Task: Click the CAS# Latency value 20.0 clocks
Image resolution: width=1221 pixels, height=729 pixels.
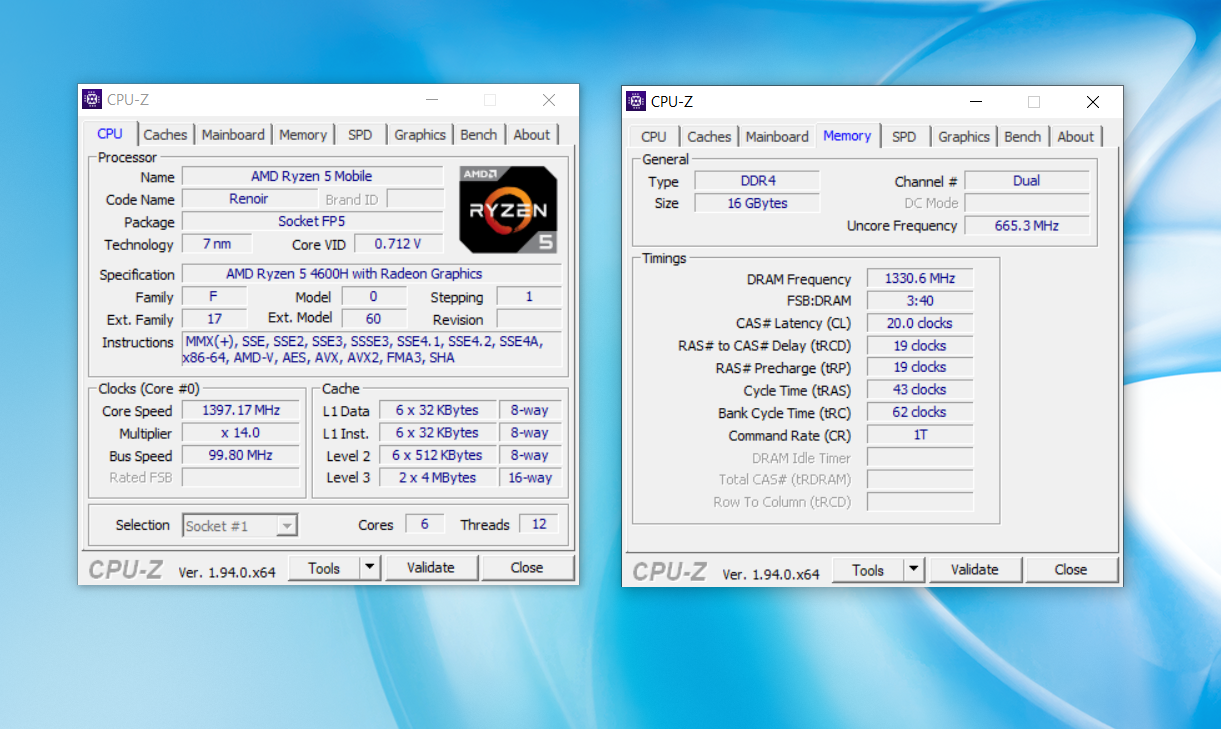Action: click(x=920, y=323)
